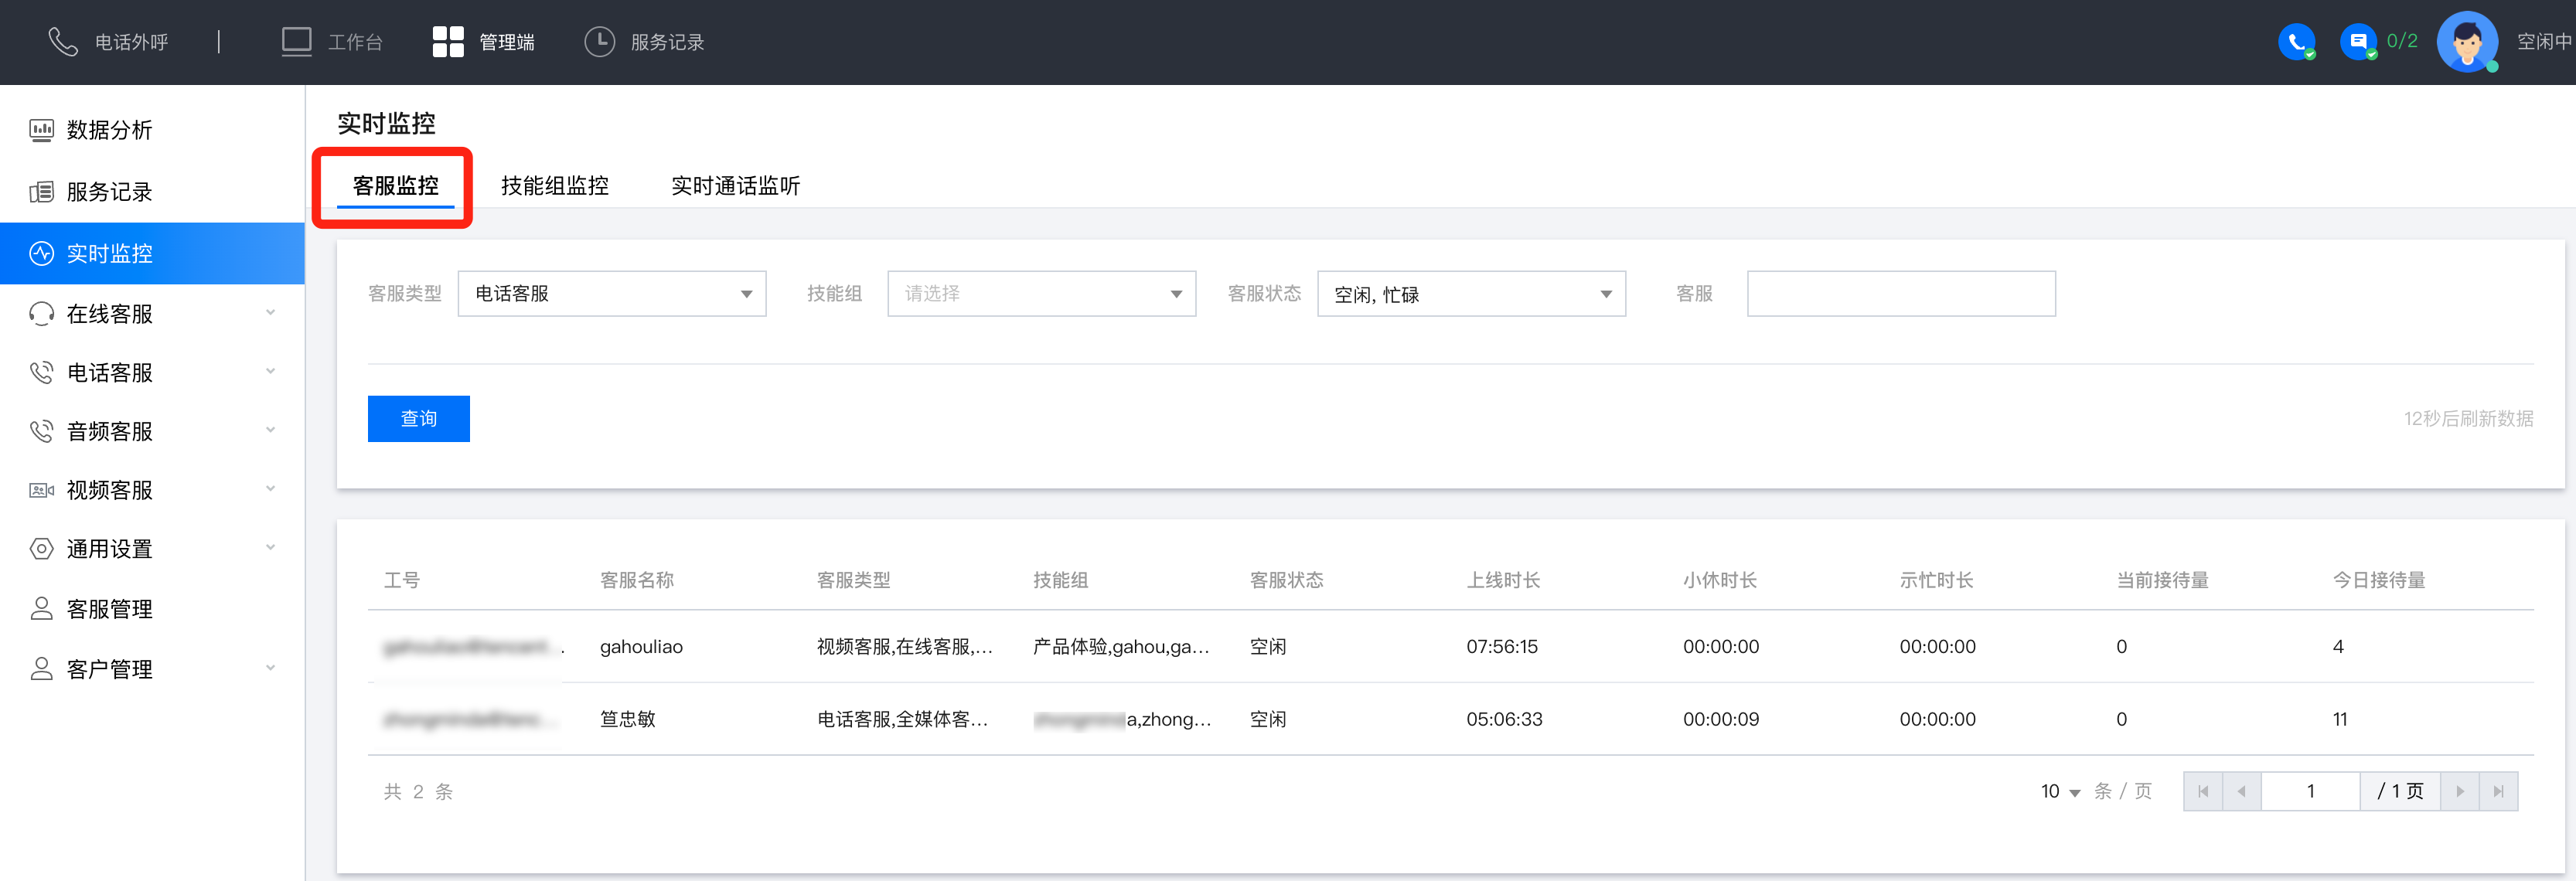This screenshot has width=2576, height=881.
Task: Switch to 实时通话监听 tab
Action: 735,186
